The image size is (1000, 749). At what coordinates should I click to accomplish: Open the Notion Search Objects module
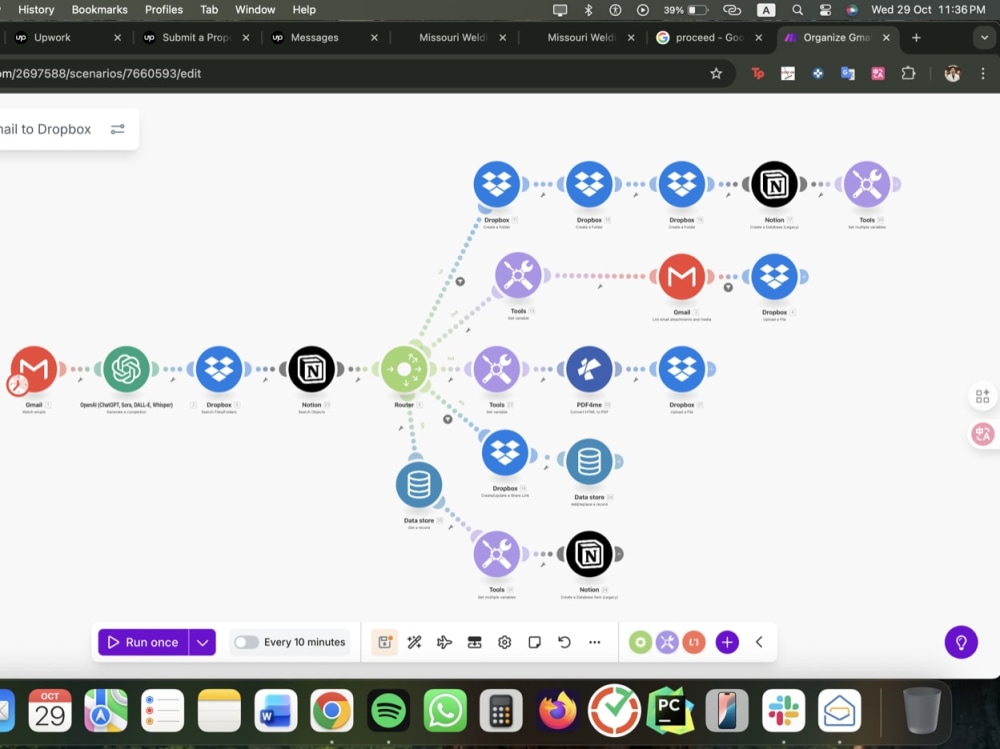pos(311,369)
